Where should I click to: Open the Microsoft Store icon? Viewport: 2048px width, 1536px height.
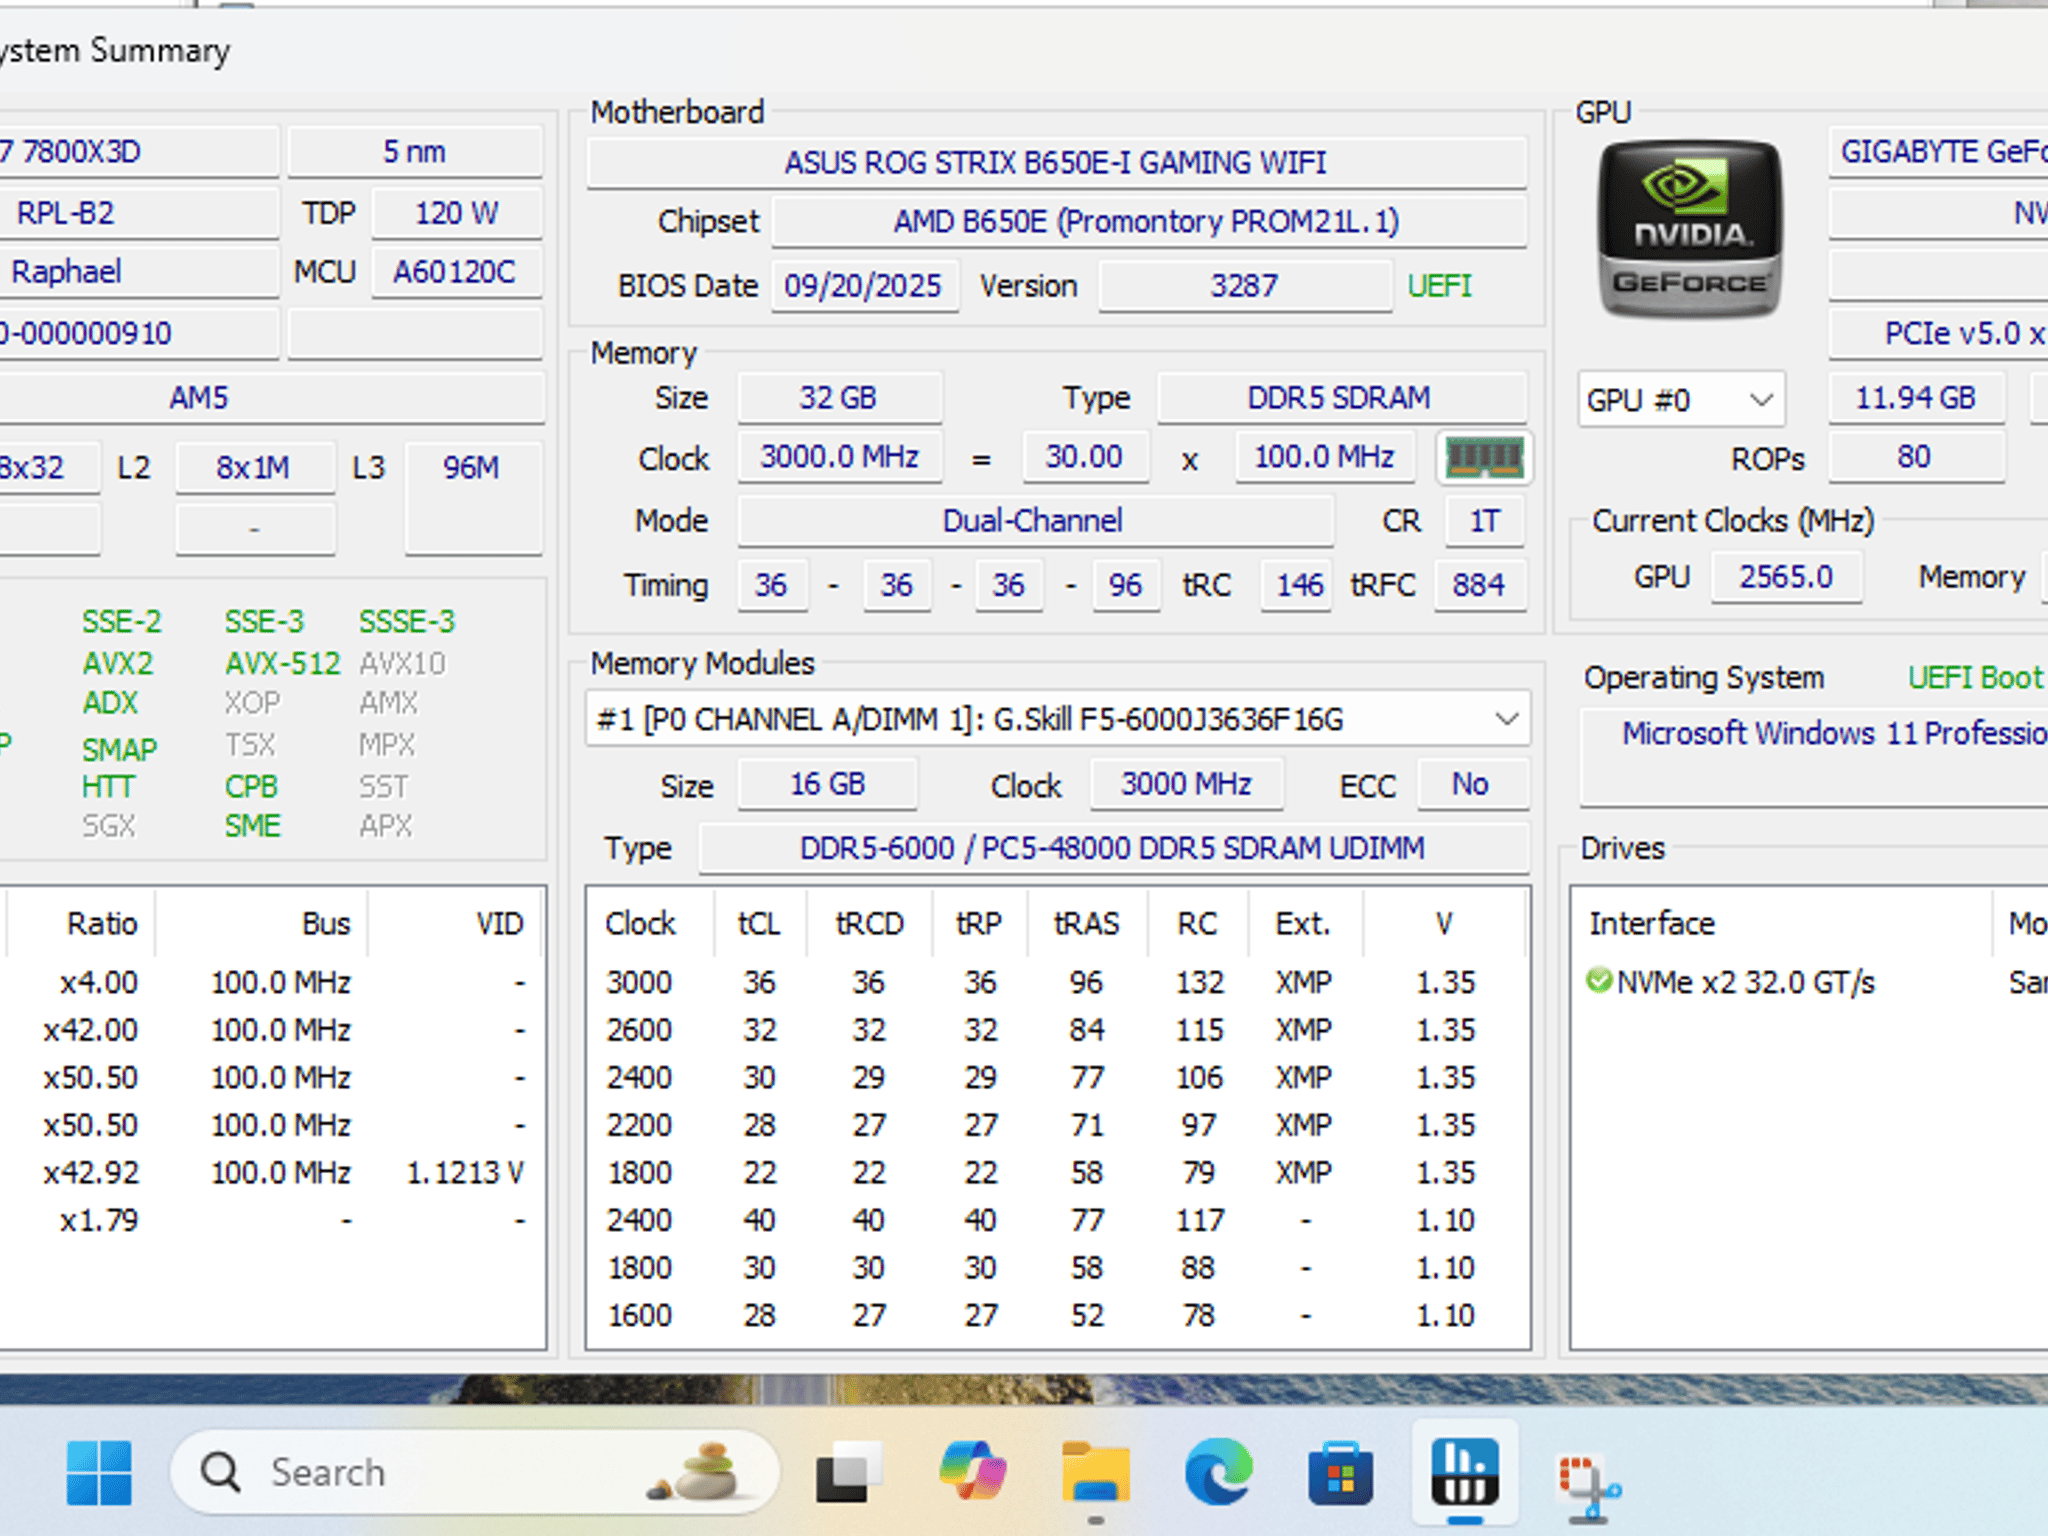1341,1472
